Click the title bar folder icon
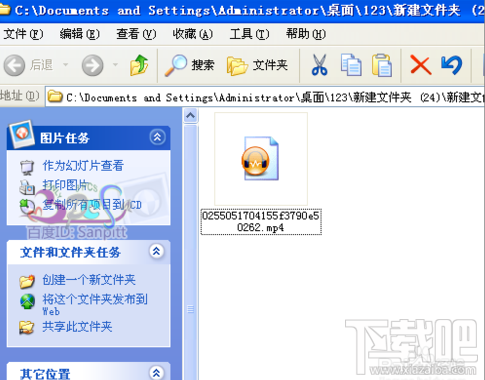The width and height of the screenshot is (485, 380). click(x=4, y=10)
